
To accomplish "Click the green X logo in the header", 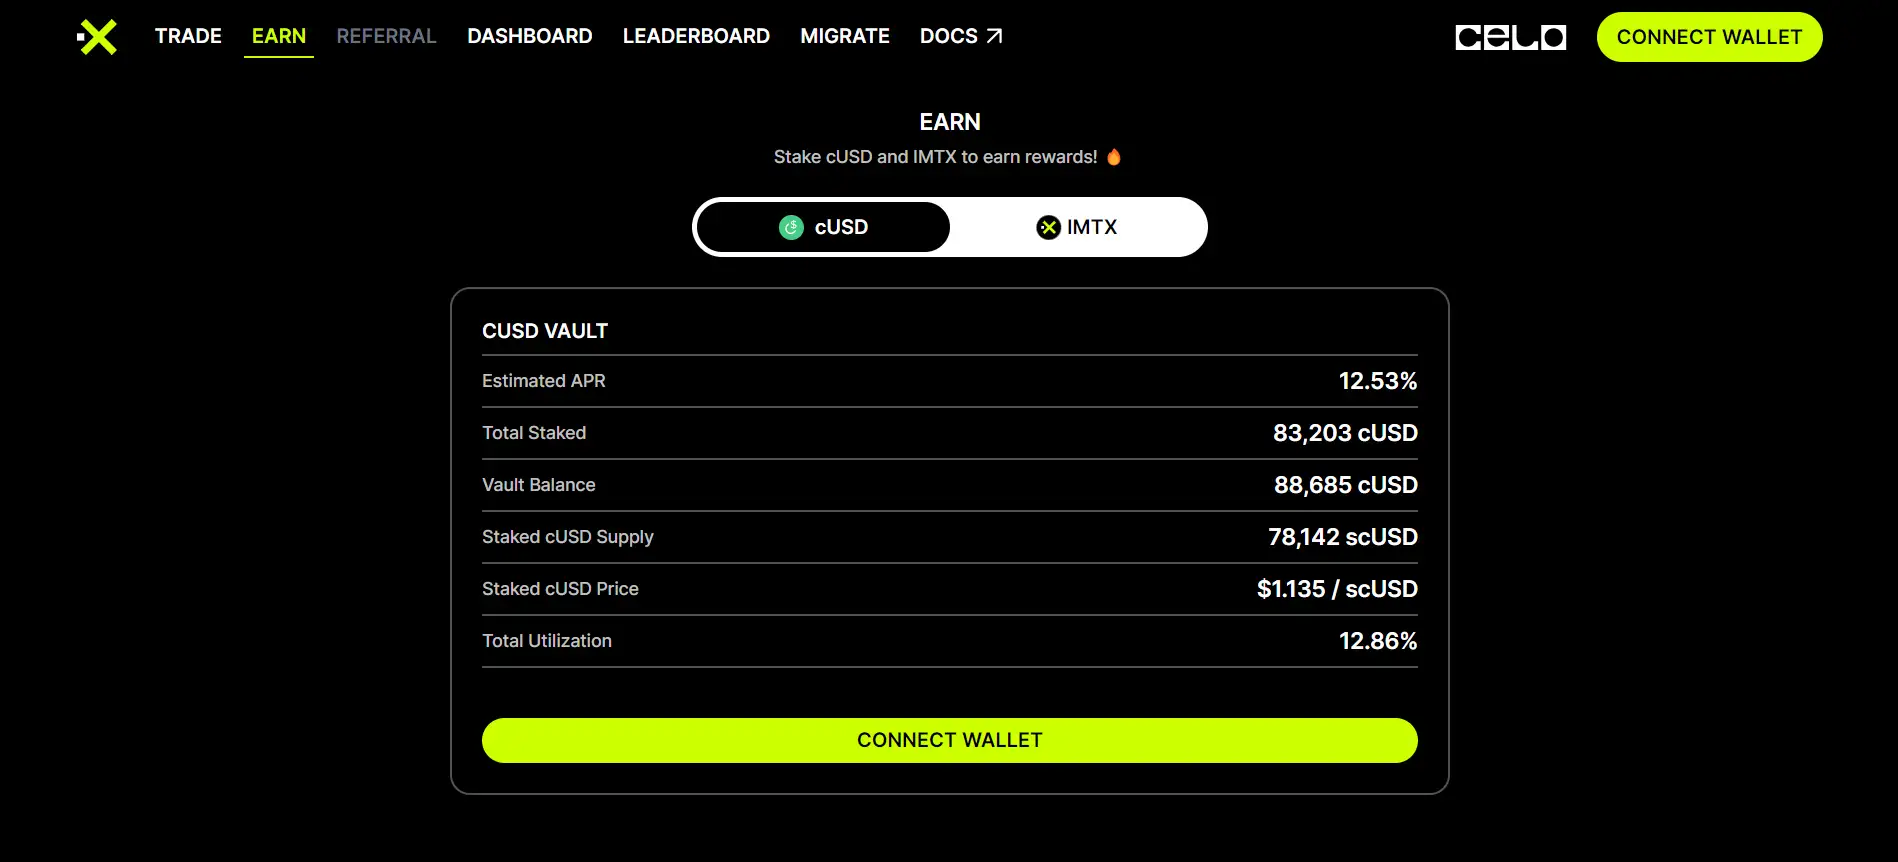I will click(x=97, y=37).
